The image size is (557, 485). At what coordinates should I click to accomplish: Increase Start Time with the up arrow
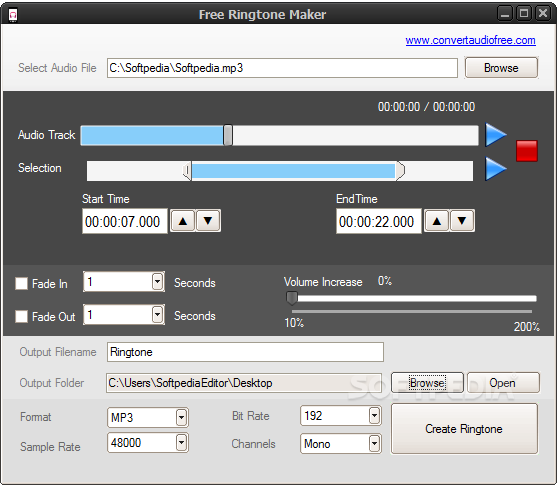click(x=183, y=221)
